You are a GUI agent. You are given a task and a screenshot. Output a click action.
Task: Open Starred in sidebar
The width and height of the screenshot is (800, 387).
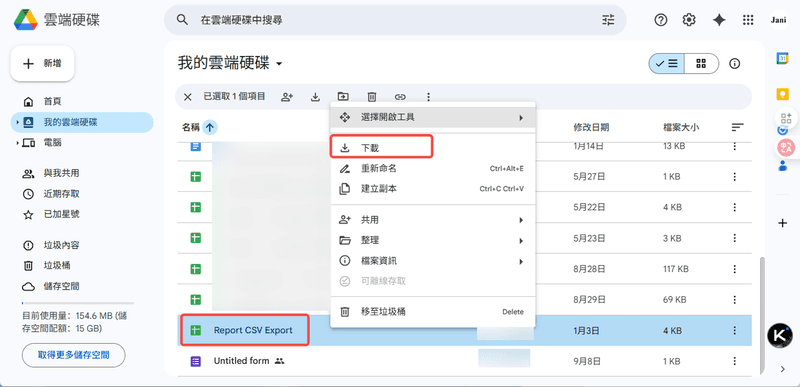pos(82,214)
